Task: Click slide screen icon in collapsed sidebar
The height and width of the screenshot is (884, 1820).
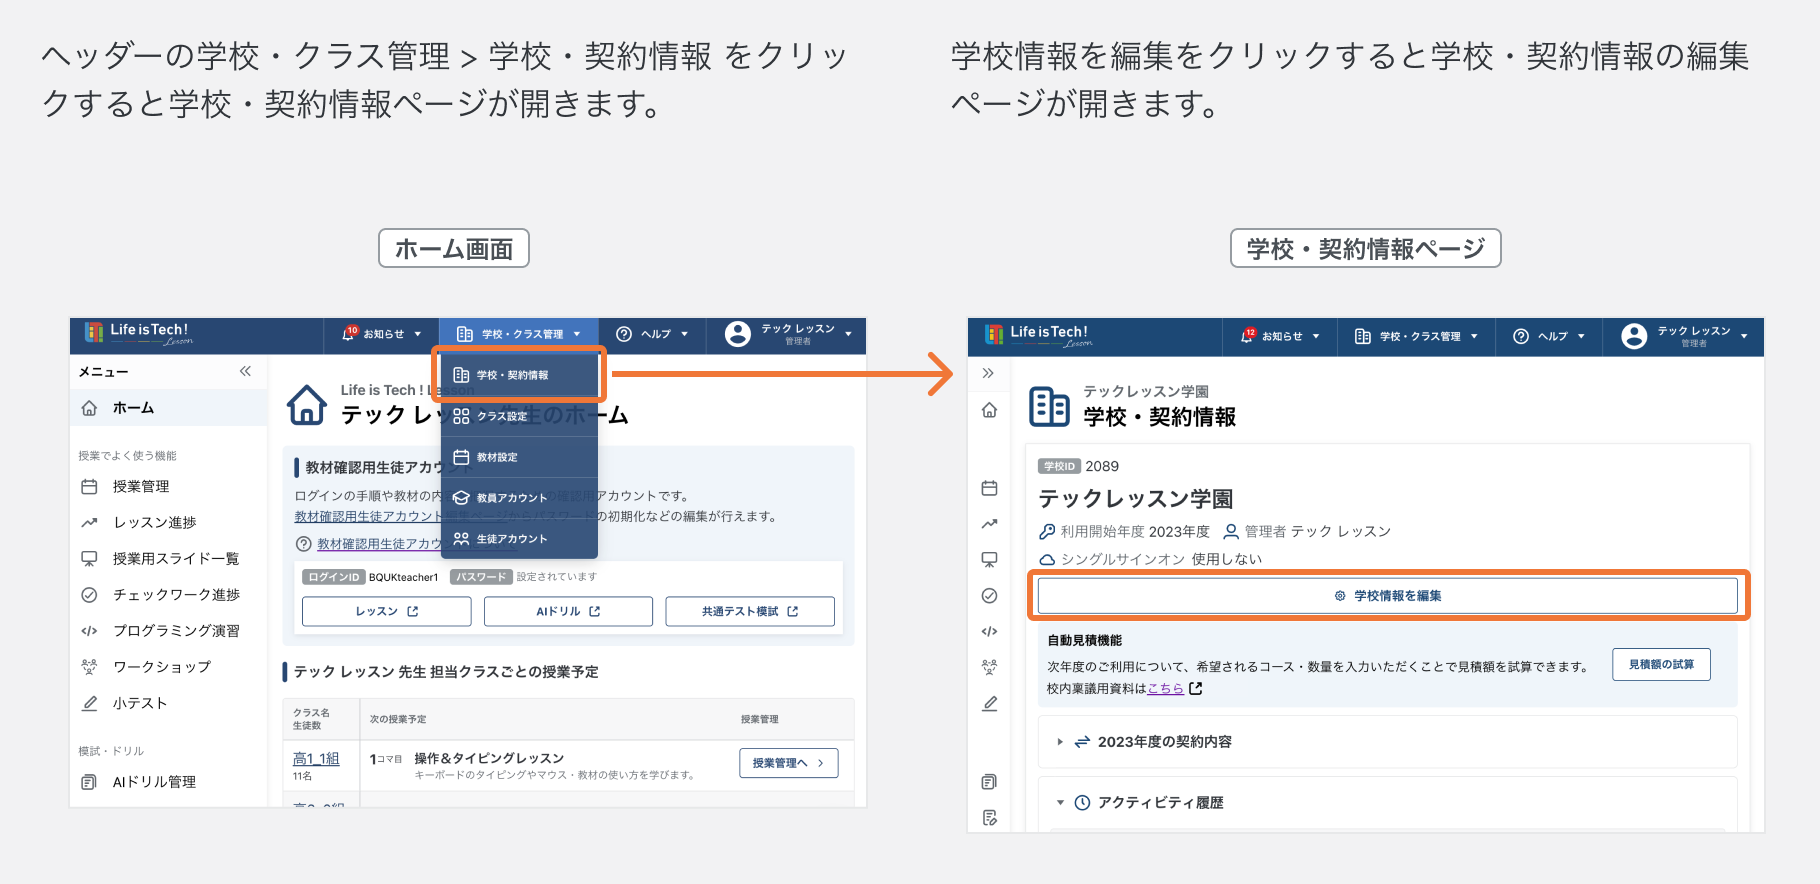Action: tap(989, 559)
